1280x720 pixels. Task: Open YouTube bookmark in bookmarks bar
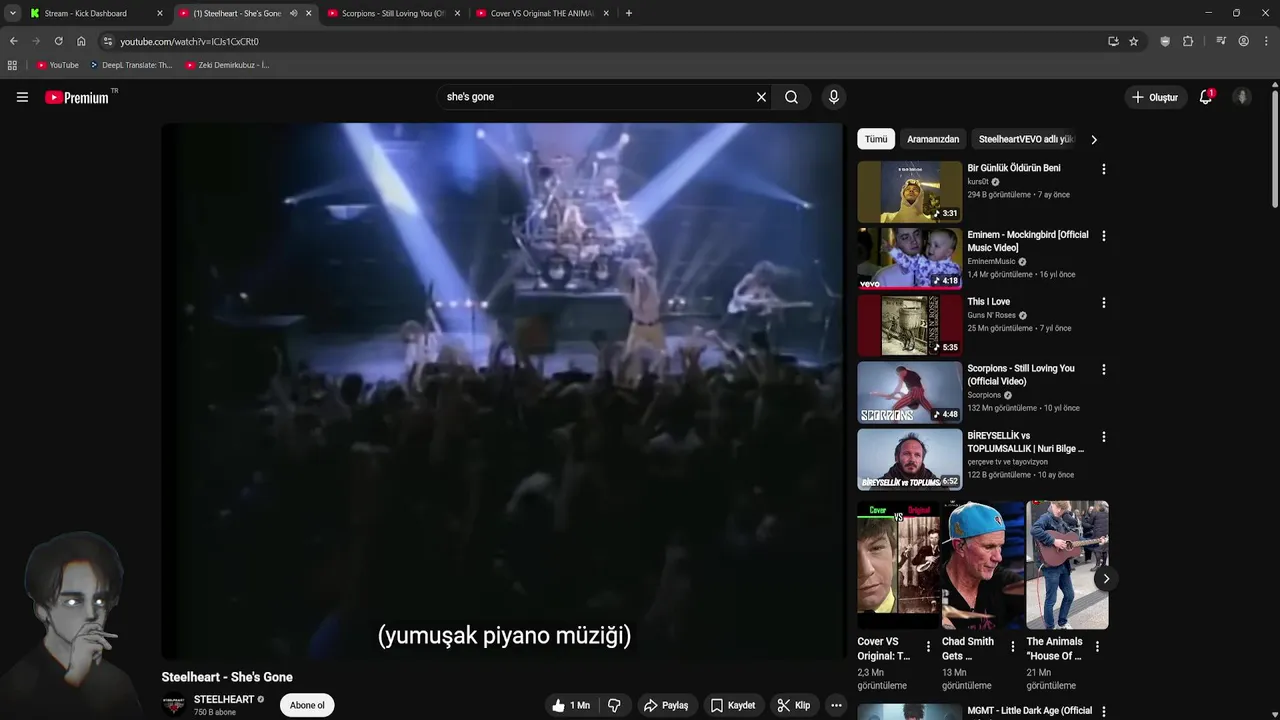point(57,65)
